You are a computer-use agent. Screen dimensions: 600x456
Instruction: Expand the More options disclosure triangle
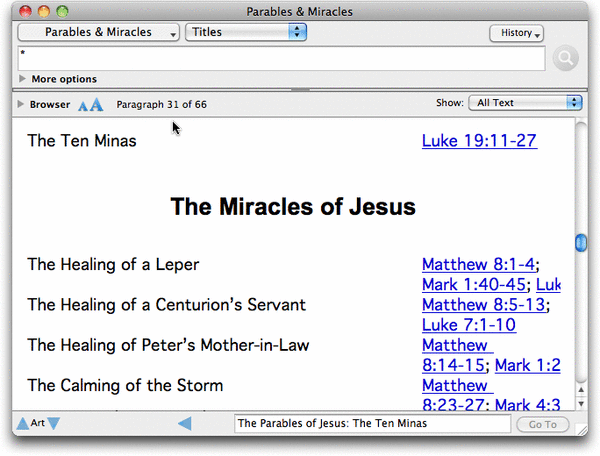click(23, 79)
